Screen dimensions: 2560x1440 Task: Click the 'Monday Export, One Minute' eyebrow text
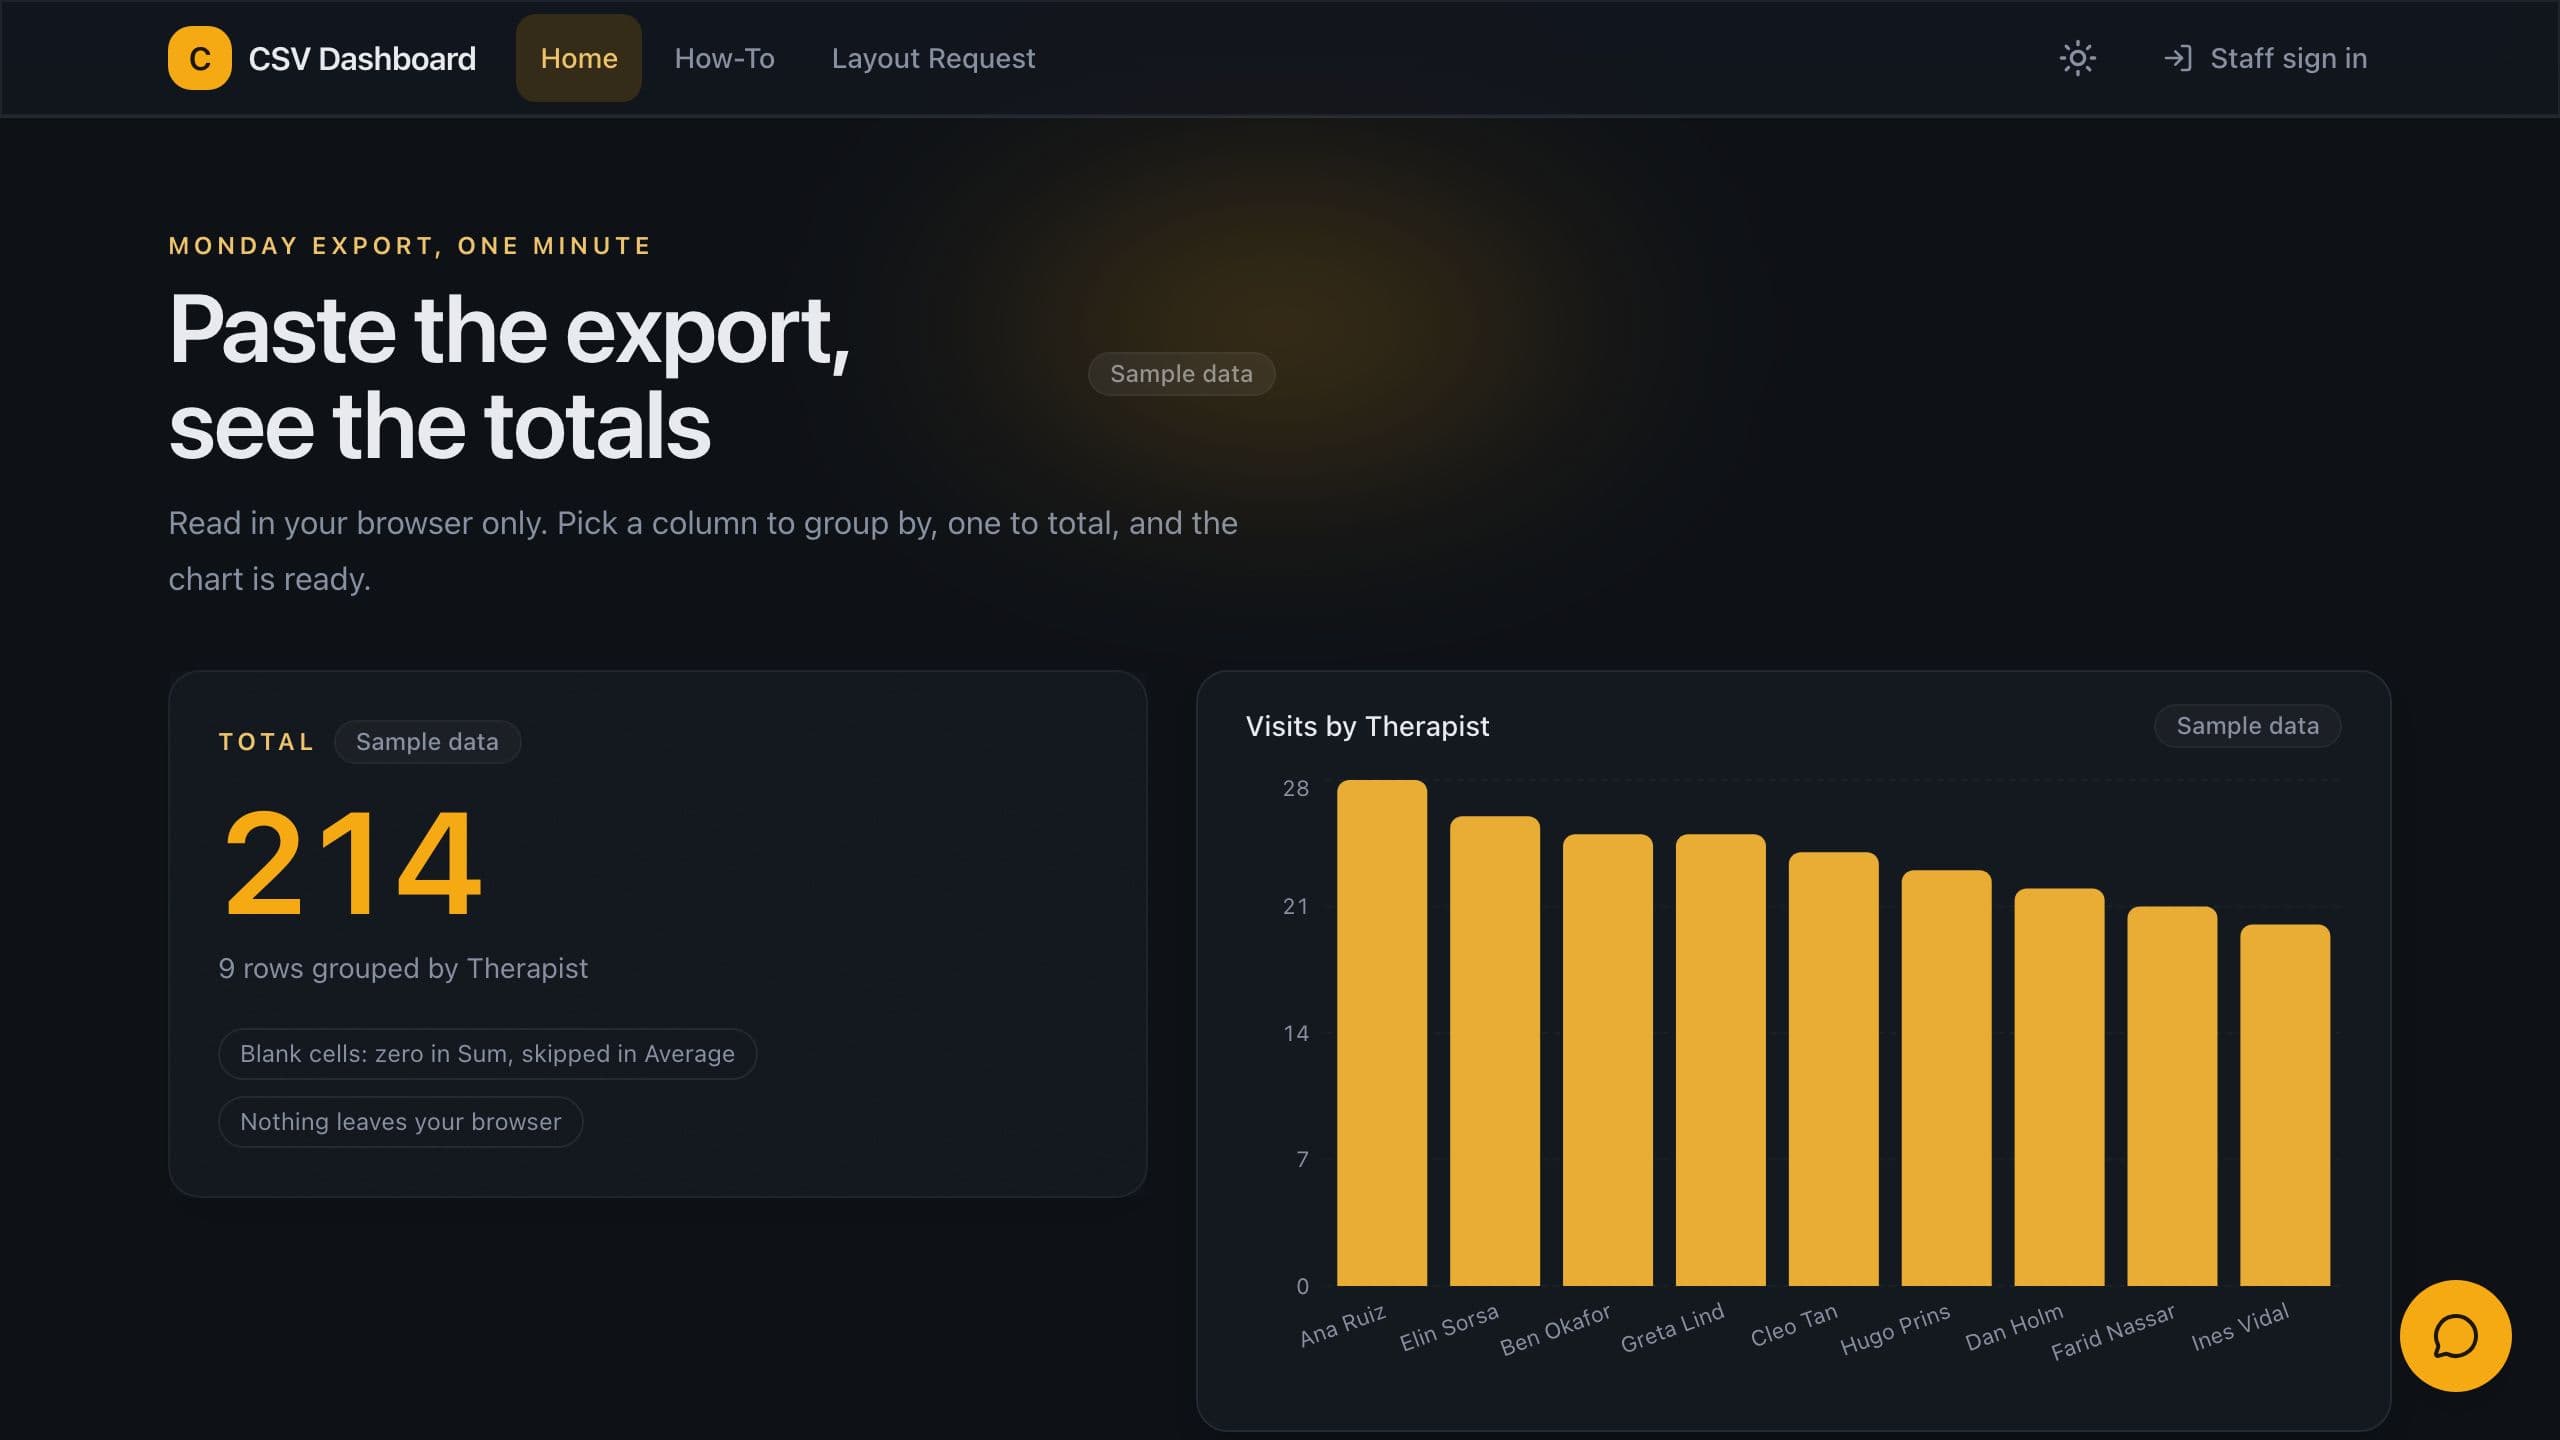coord(410,246)
